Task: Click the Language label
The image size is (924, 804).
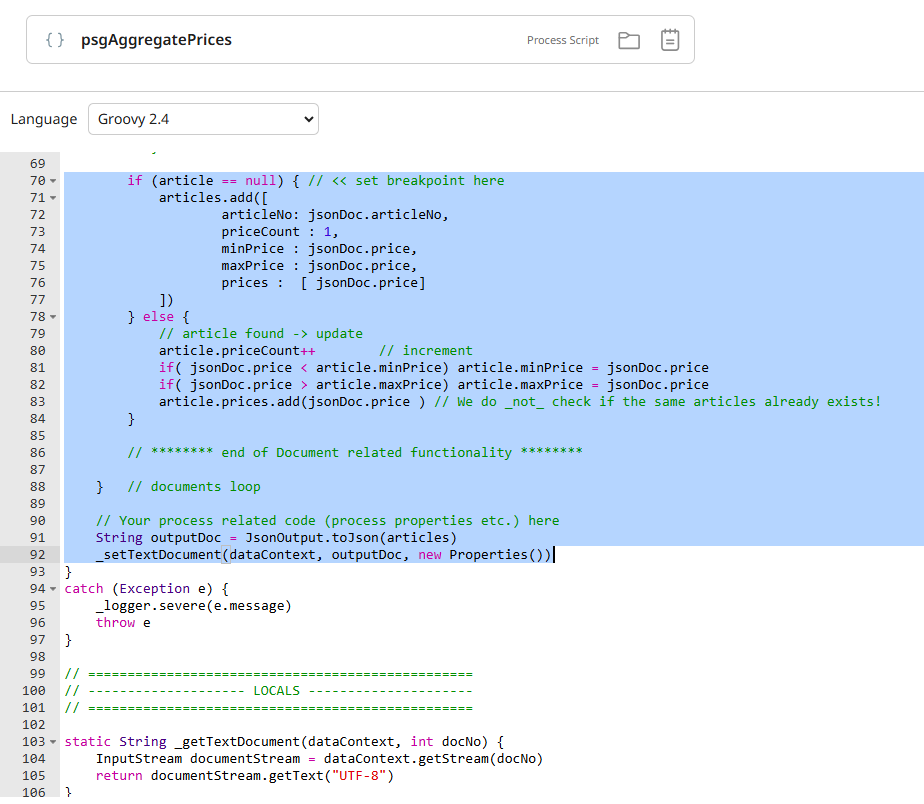Action: [44, 119]
